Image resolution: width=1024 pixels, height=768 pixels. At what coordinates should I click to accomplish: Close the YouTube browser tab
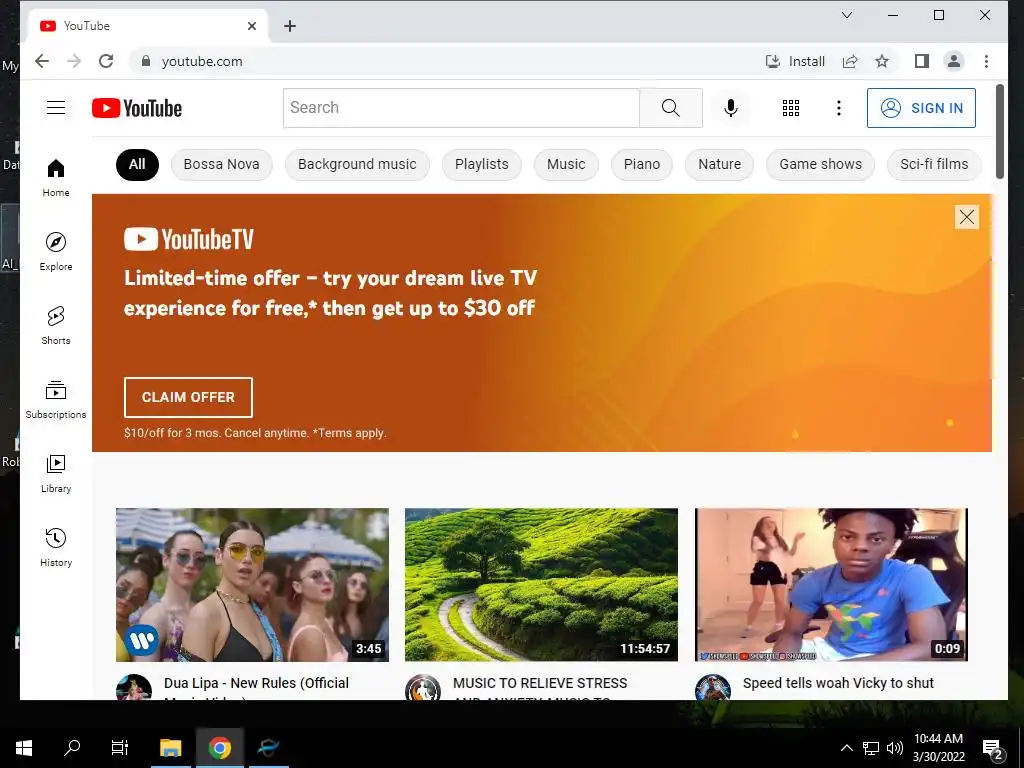click(x=252, y=26)
